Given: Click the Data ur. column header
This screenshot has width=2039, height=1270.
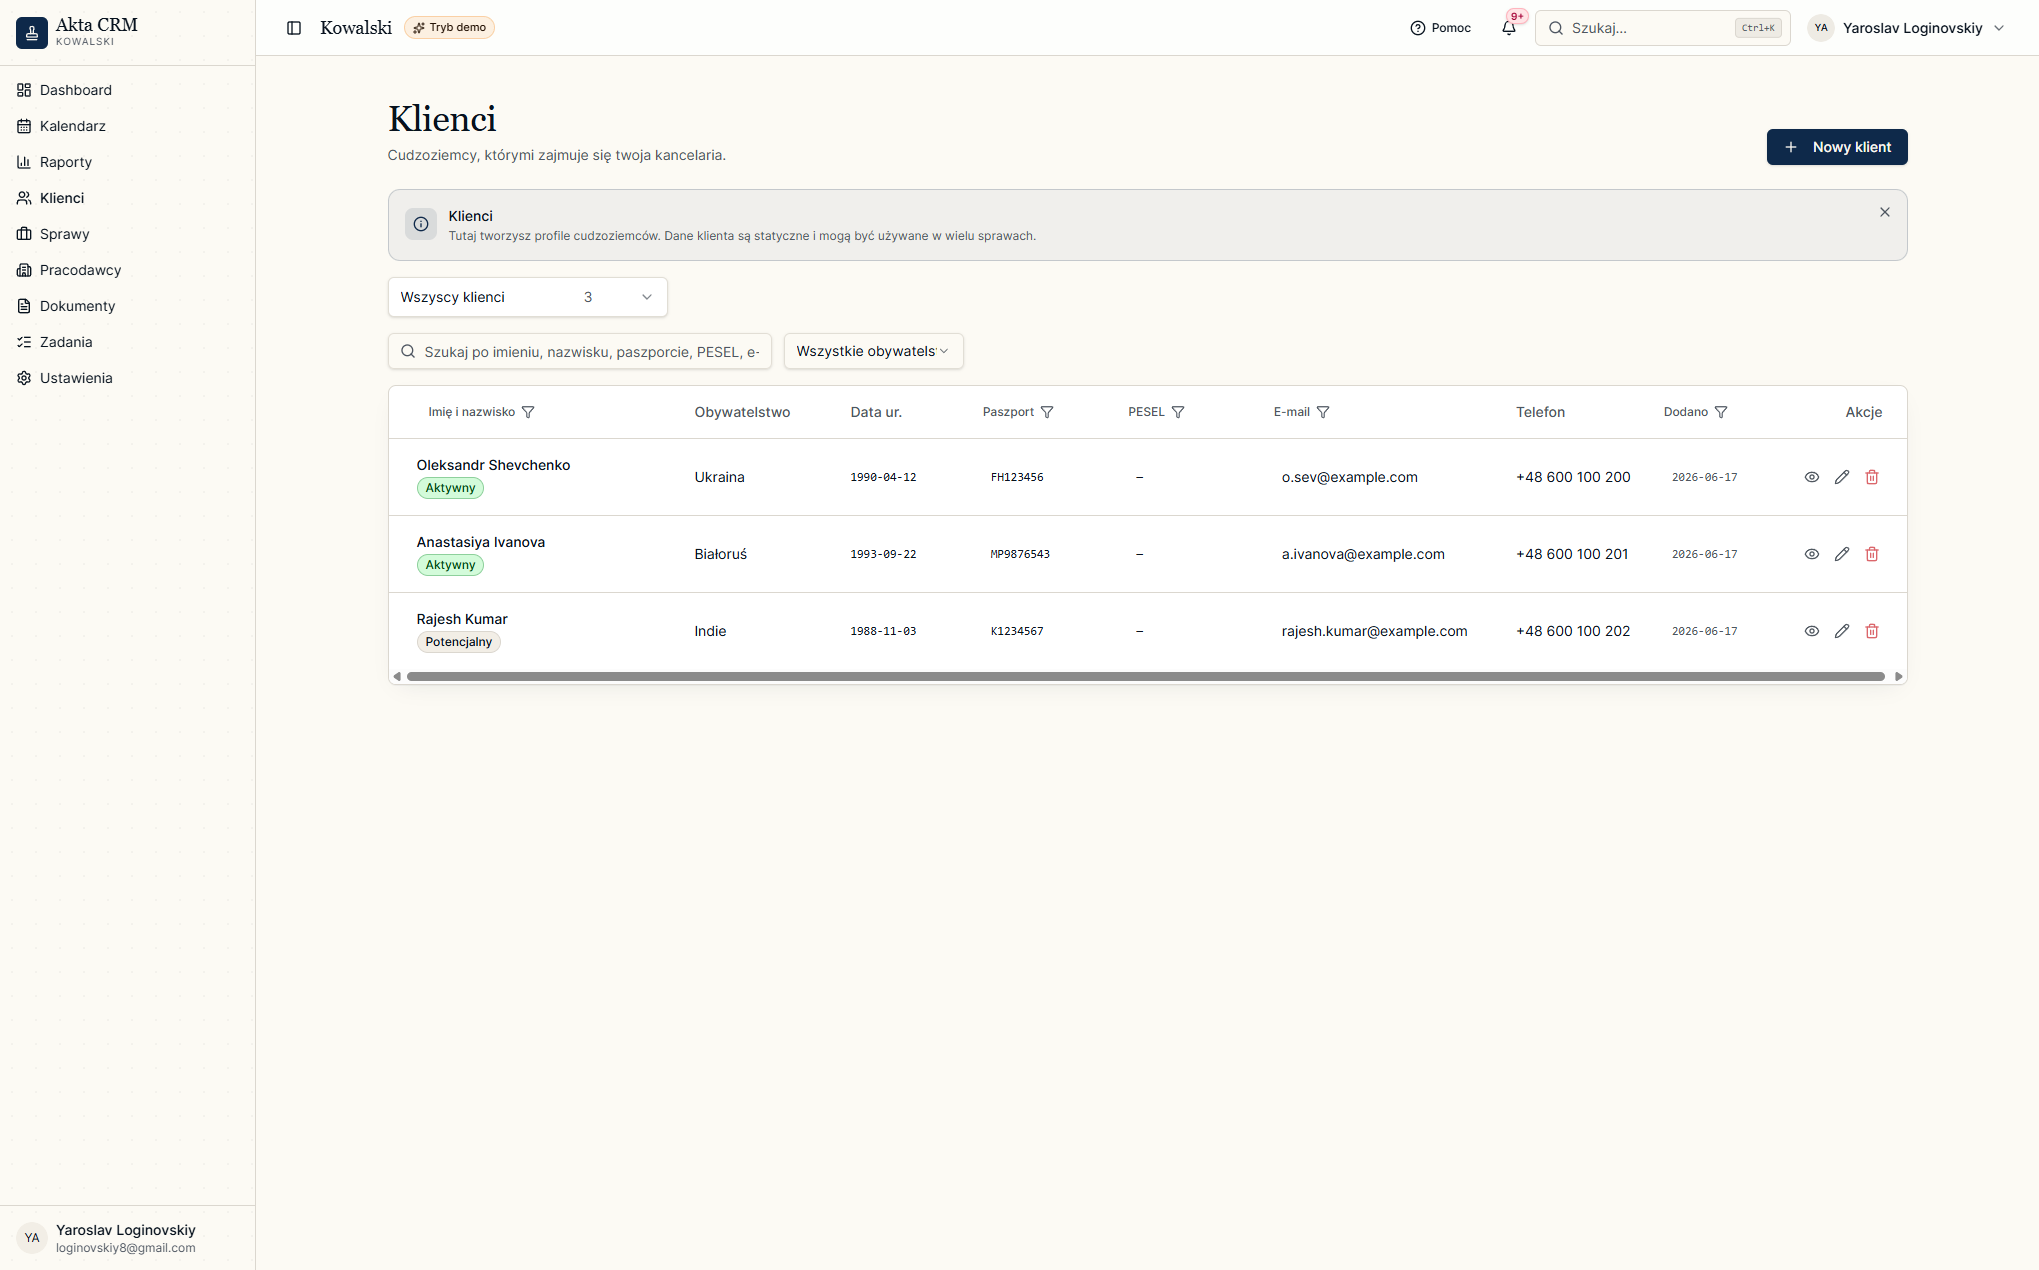Looking at the screenshot, I should pyautogui.click(x=876, y=412).
